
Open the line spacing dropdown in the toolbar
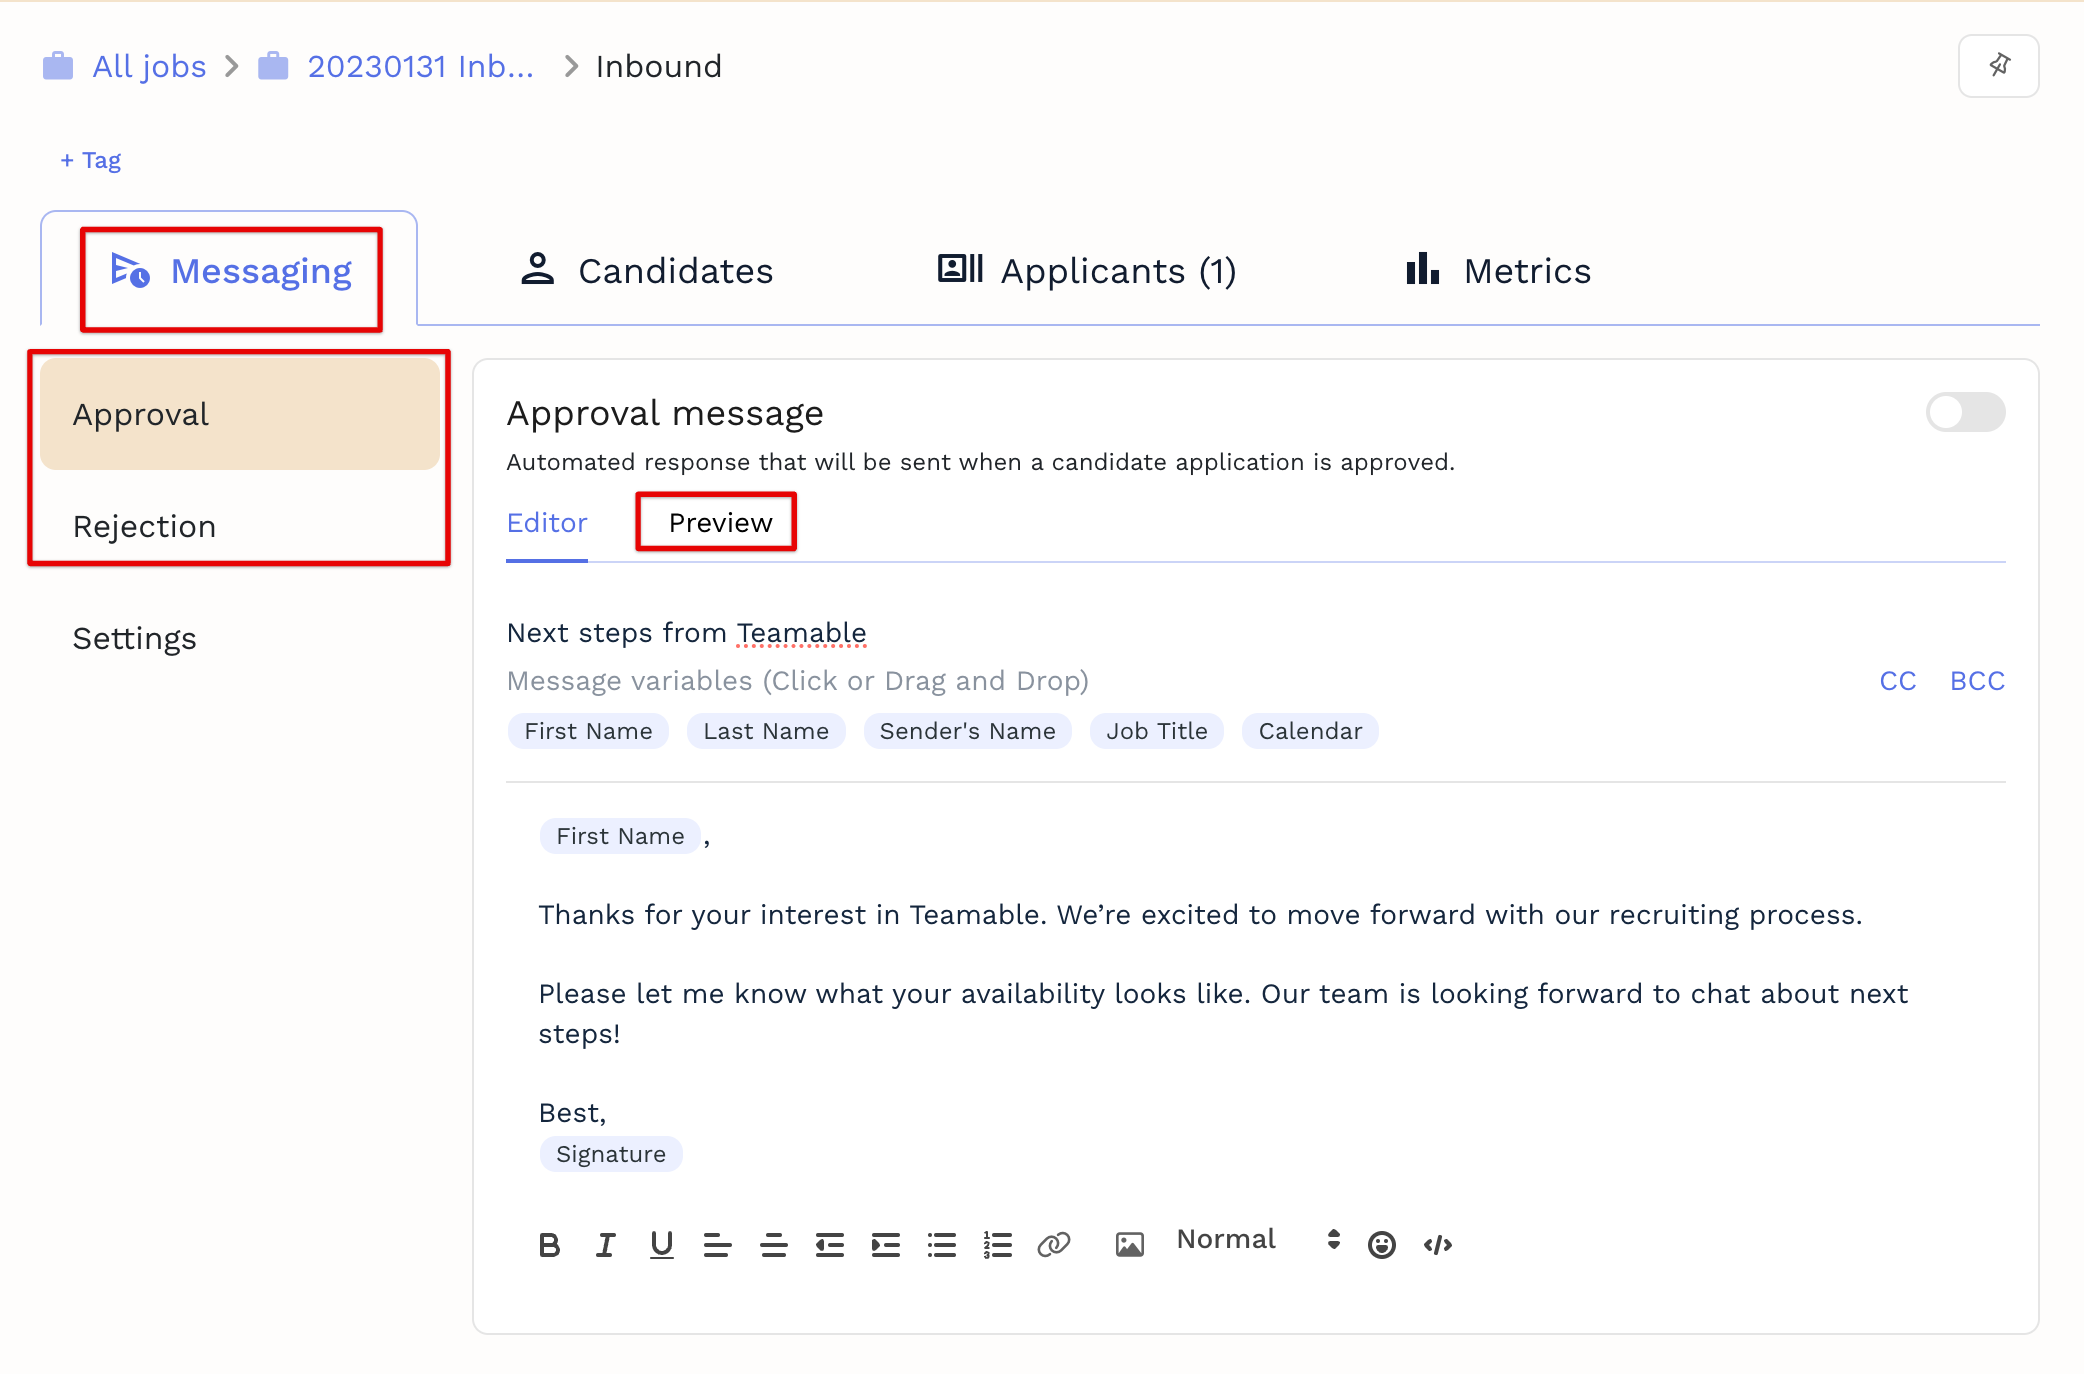(1333, 1240)
